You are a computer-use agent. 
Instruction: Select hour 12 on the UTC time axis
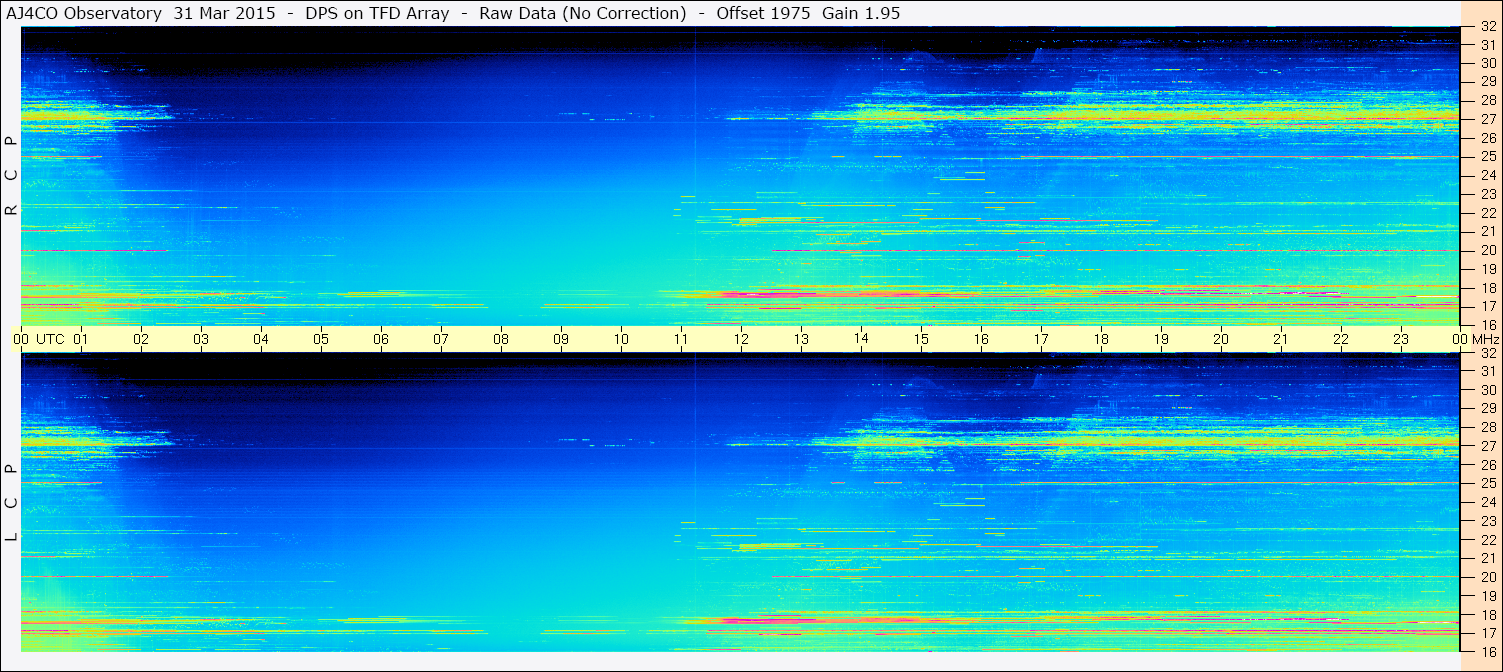741,339
